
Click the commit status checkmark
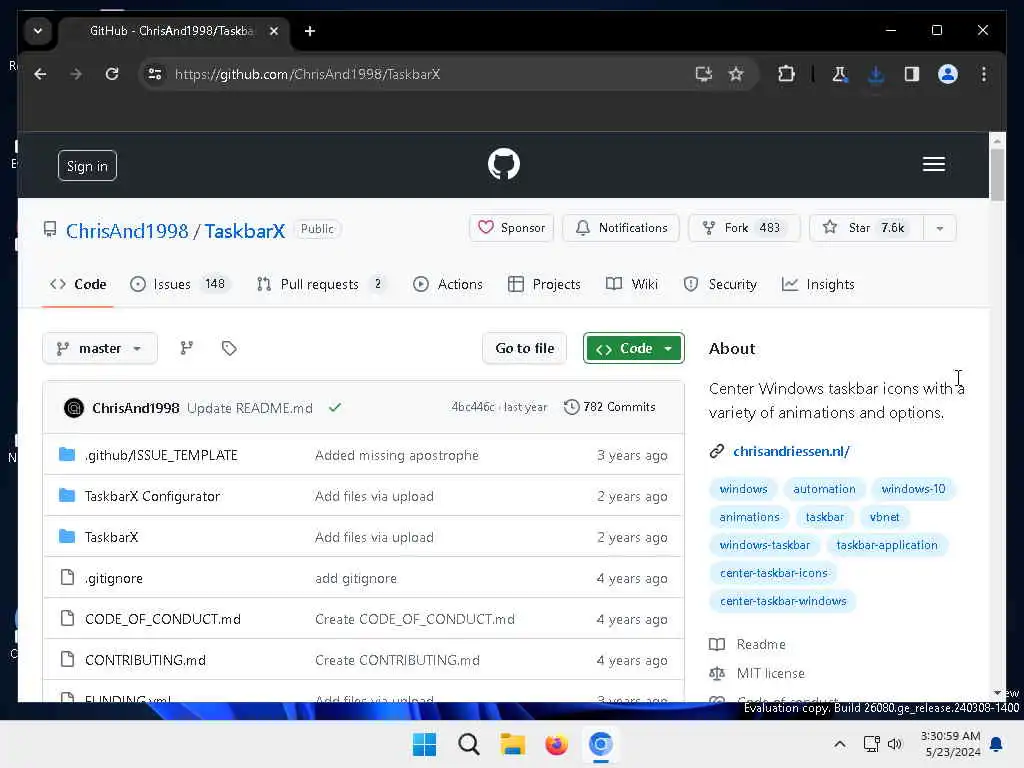click(335, 408)
